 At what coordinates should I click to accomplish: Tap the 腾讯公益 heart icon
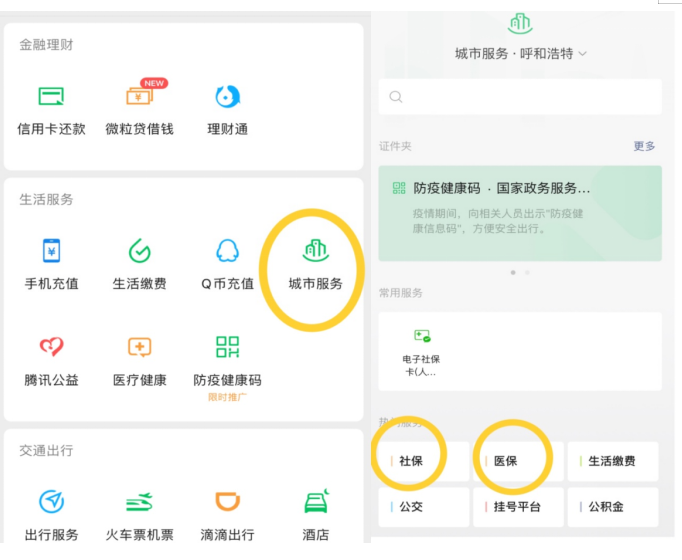tap(51, 348)
